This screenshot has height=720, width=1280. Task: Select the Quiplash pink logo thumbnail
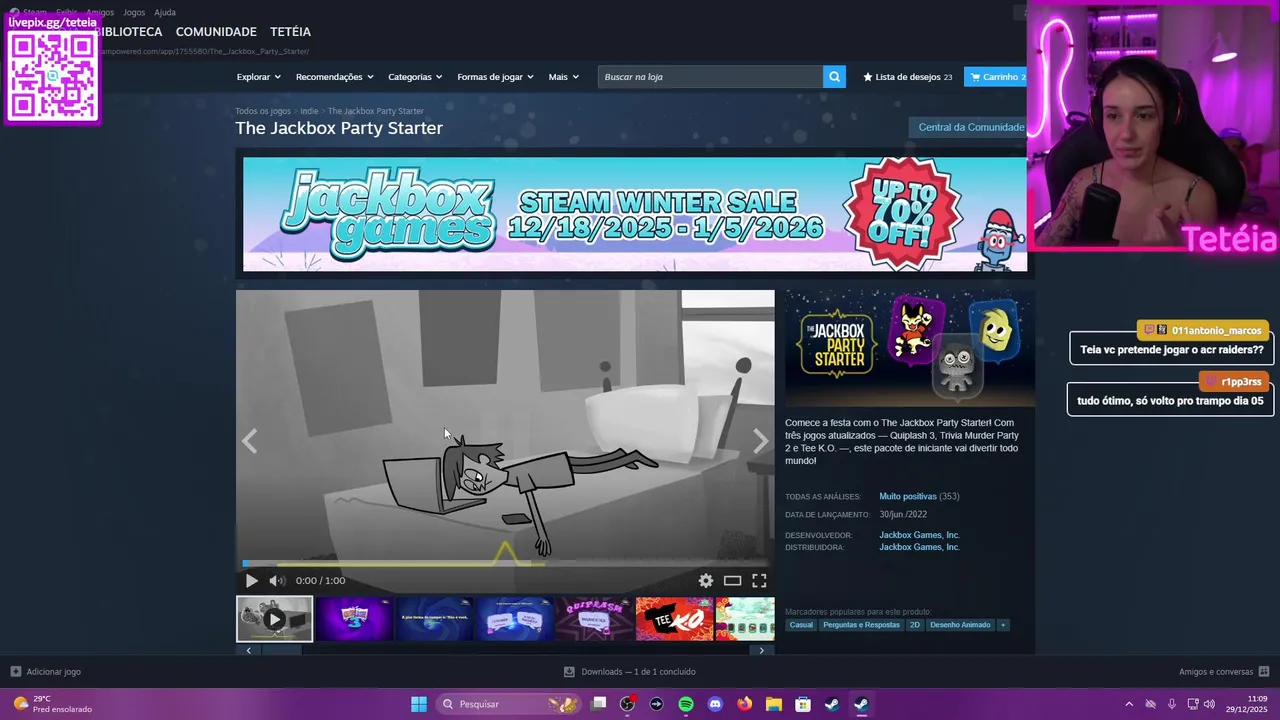pos(594,619)
